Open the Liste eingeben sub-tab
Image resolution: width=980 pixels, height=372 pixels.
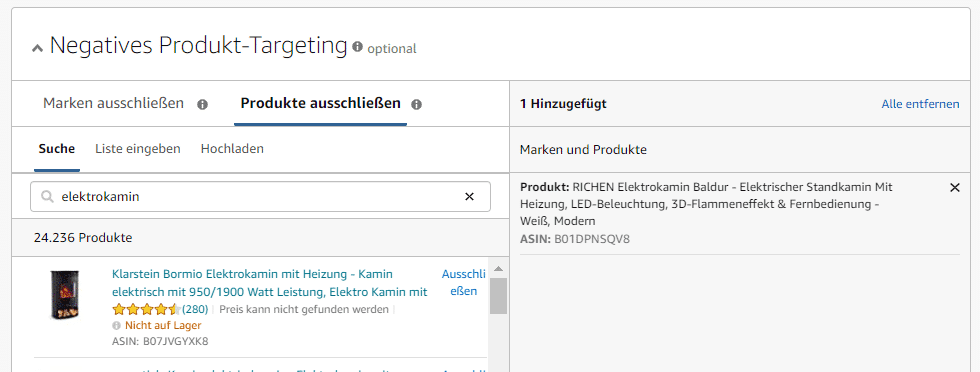click(138, 149)
